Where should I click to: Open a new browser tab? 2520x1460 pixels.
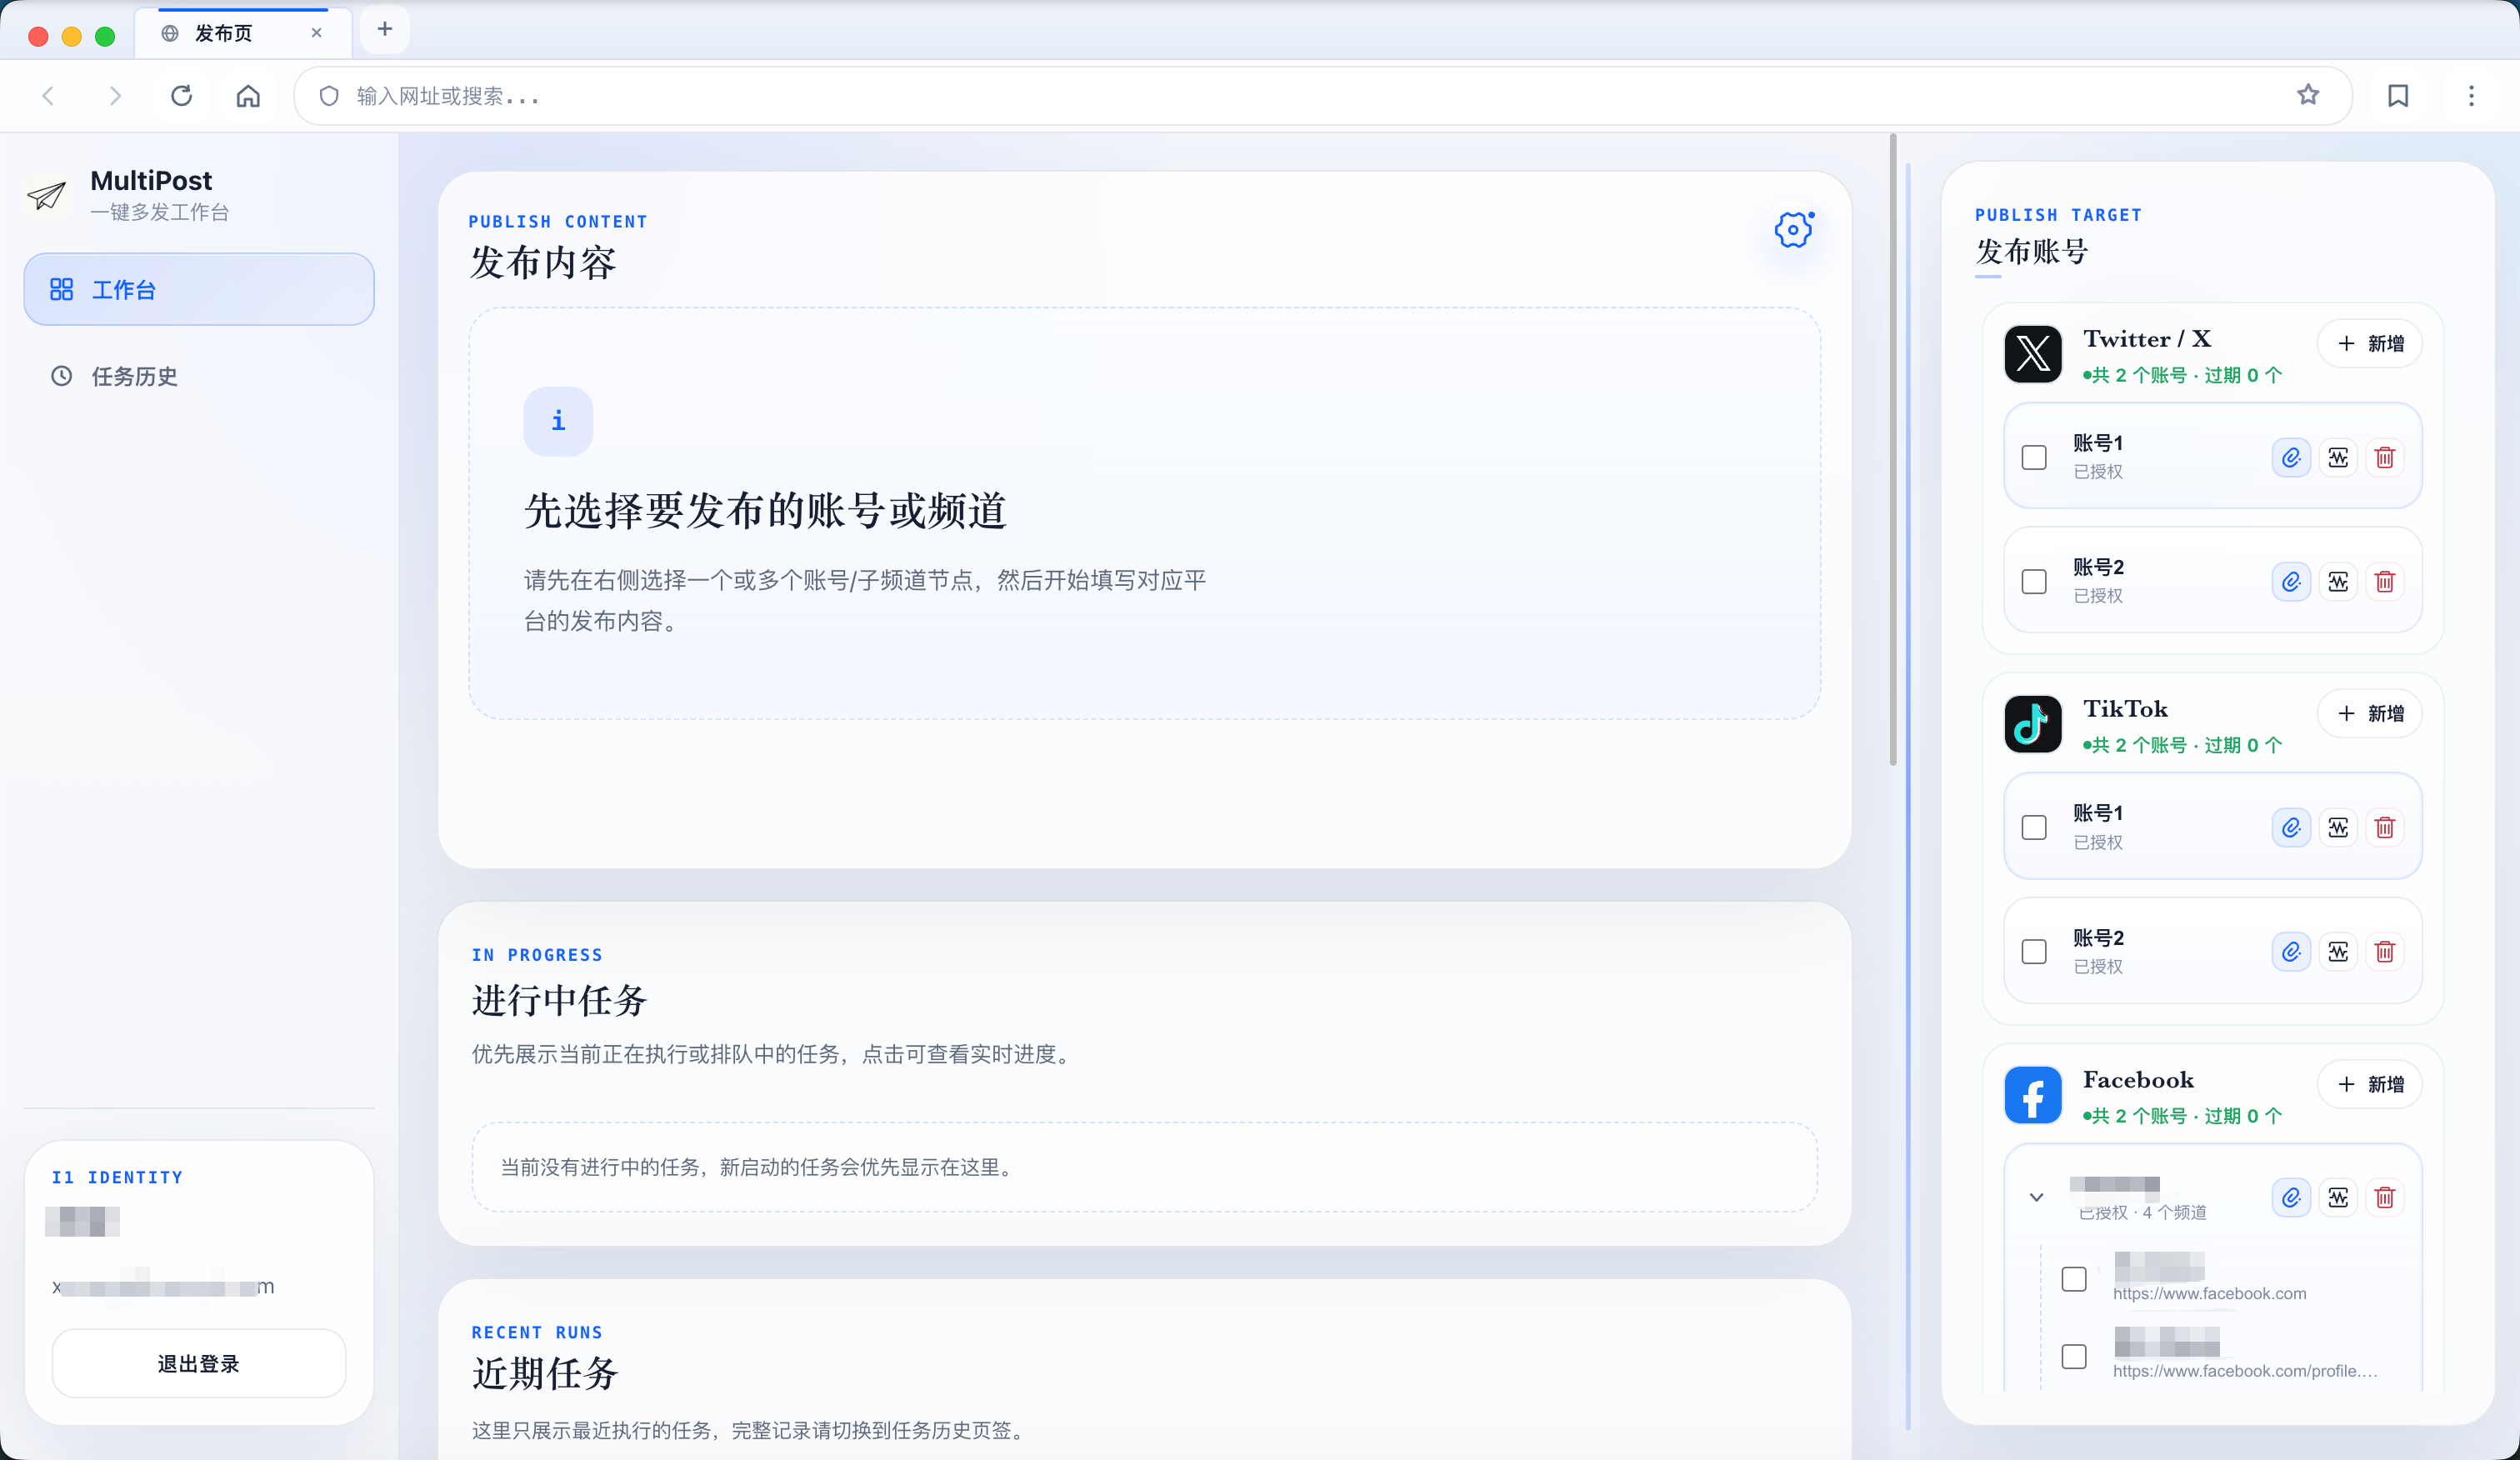[x=384, y=30]
